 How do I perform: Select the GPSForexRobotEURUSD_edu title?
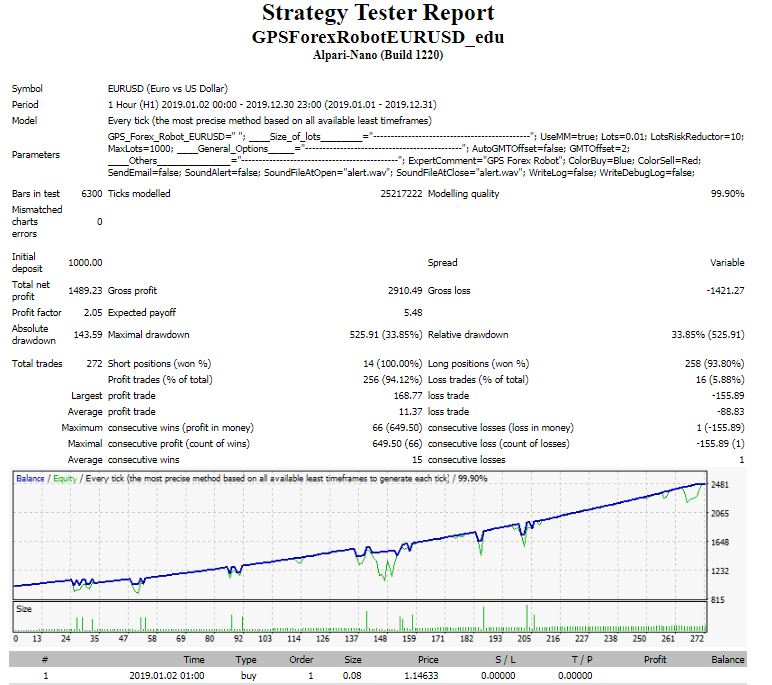pos(378,37)
